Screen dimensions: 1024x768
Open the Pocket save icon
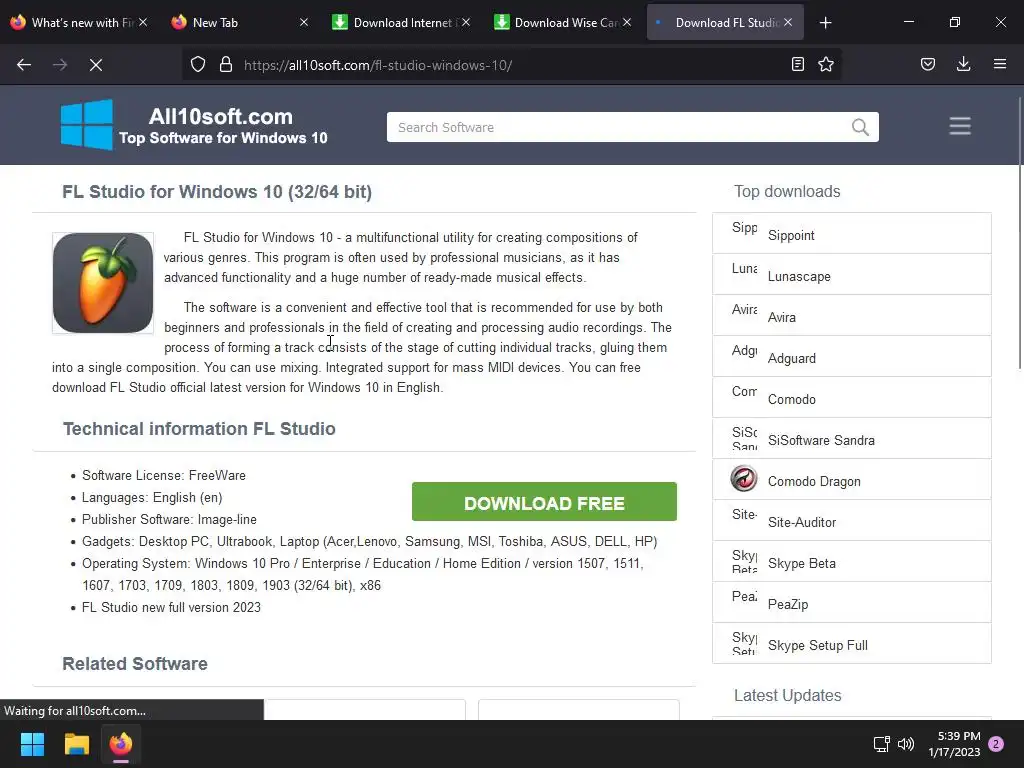pyautogui.click(x=928, y=65)
